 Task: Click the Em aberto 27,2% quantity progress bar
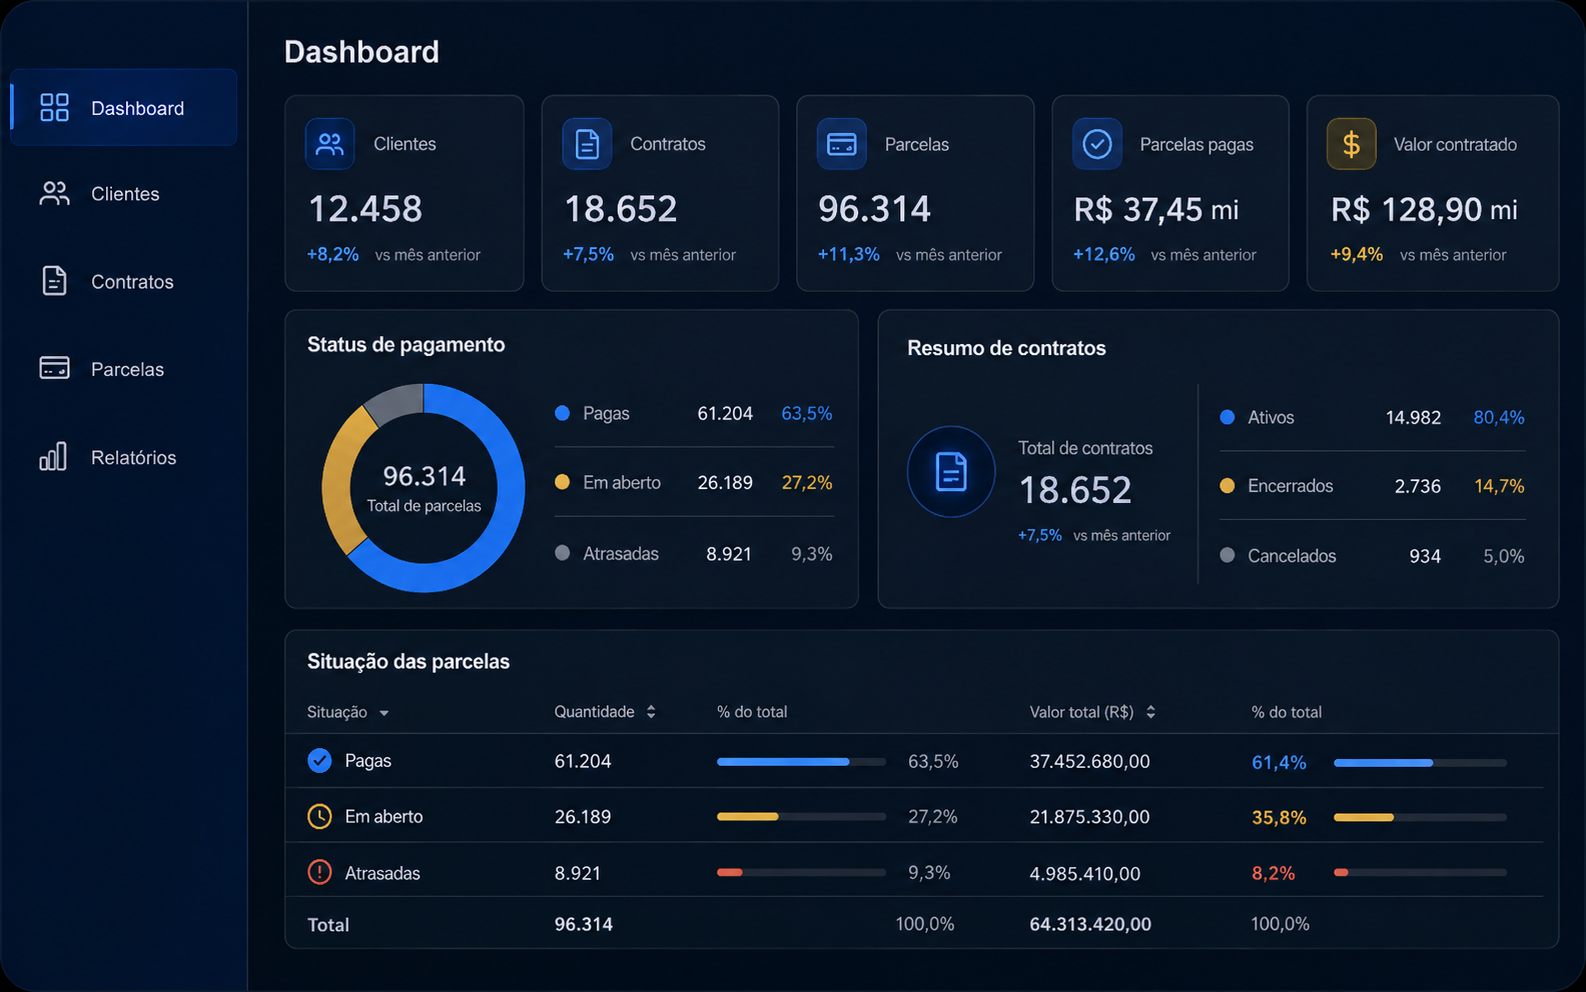click(801, 817)
